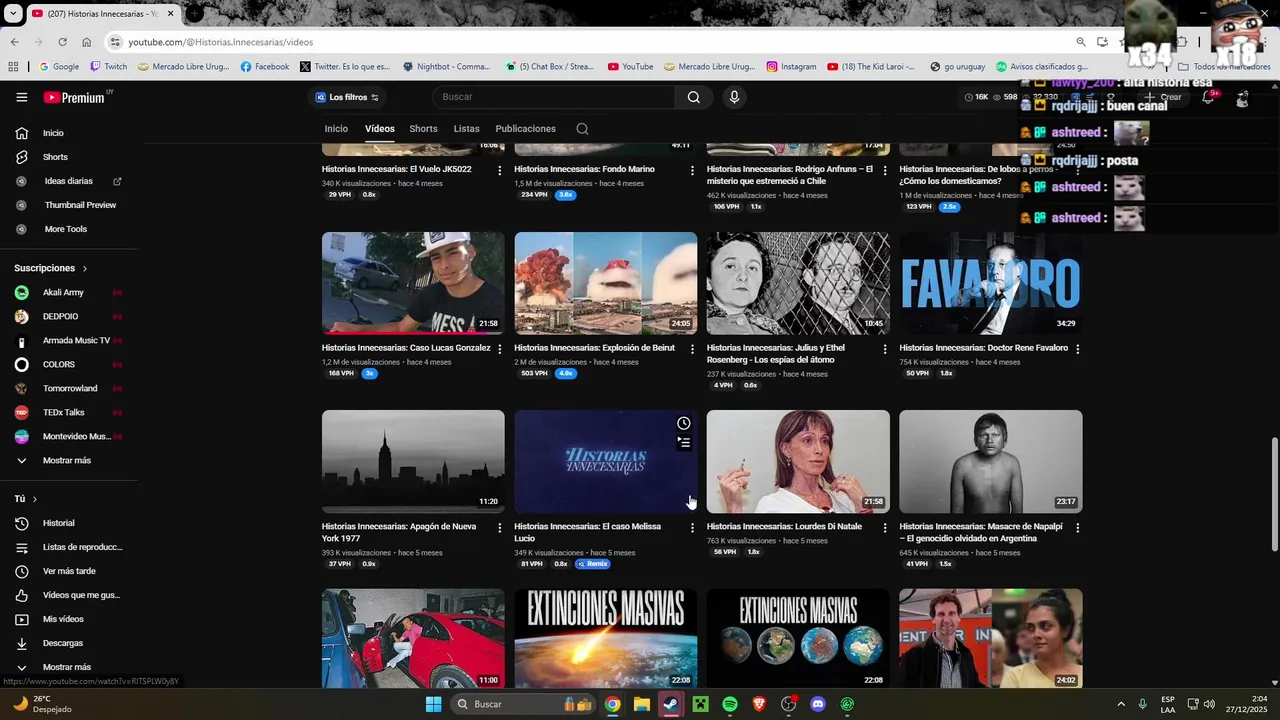Switch to the Listas channel tab
This screenshot has width=1280, height=720.
coord(466,129)
